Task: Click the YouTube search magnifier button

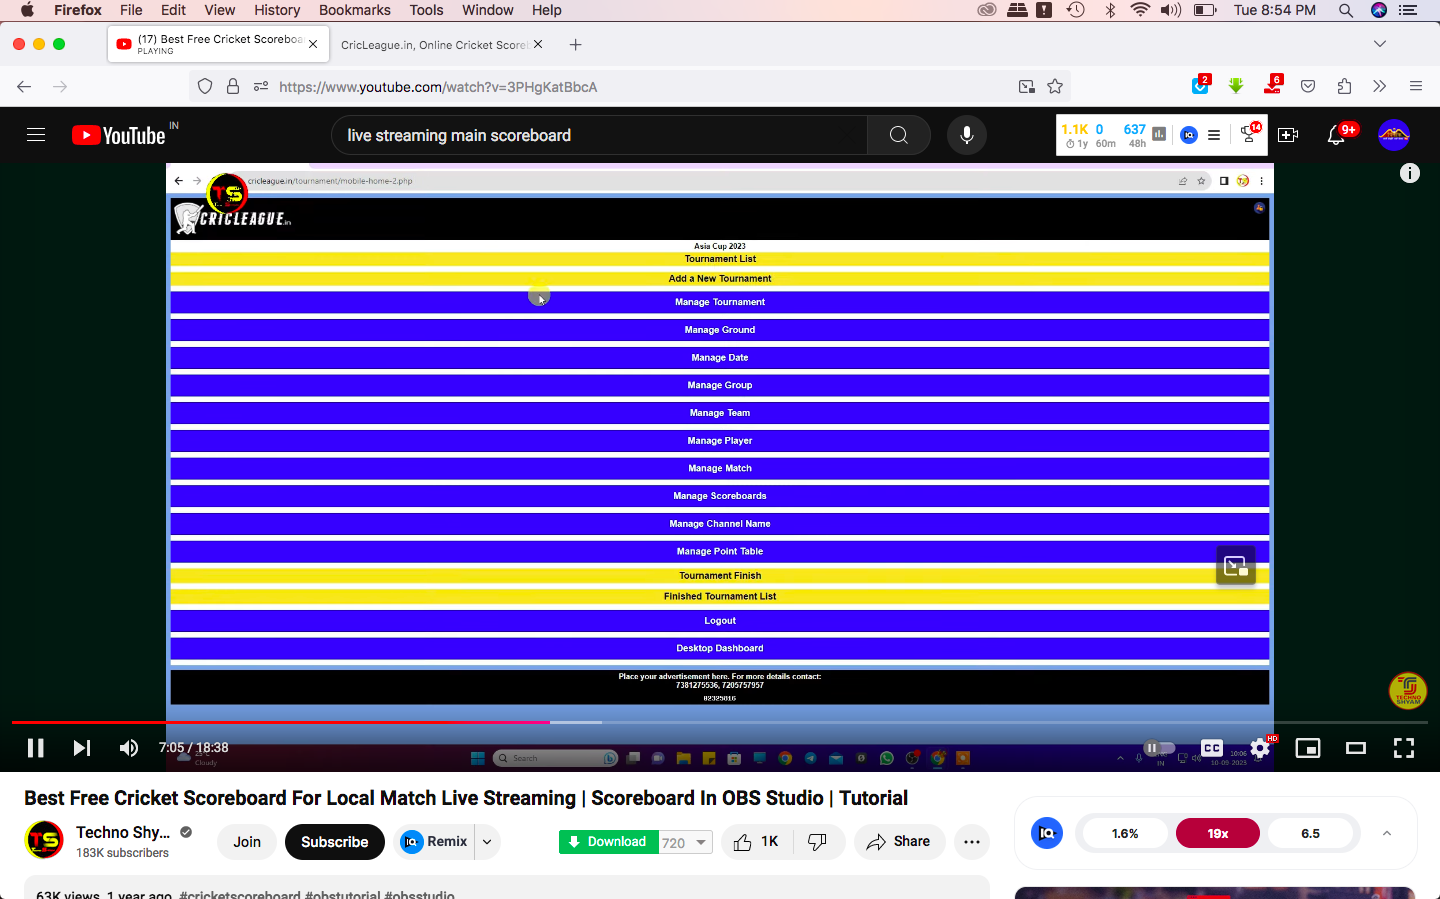Action: click(x=898, y=135)
